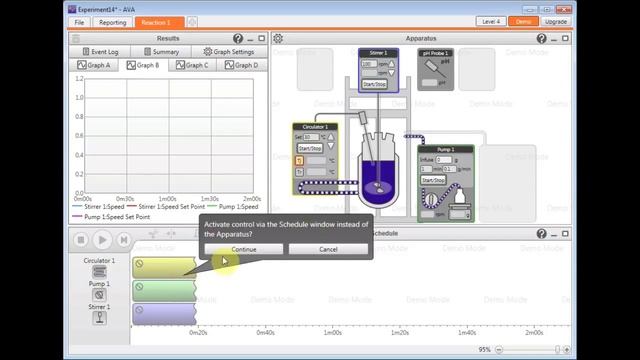Toggle Circulator 1 Tj mode
Viewport: 640px width, 360px height.
(299, 161)
